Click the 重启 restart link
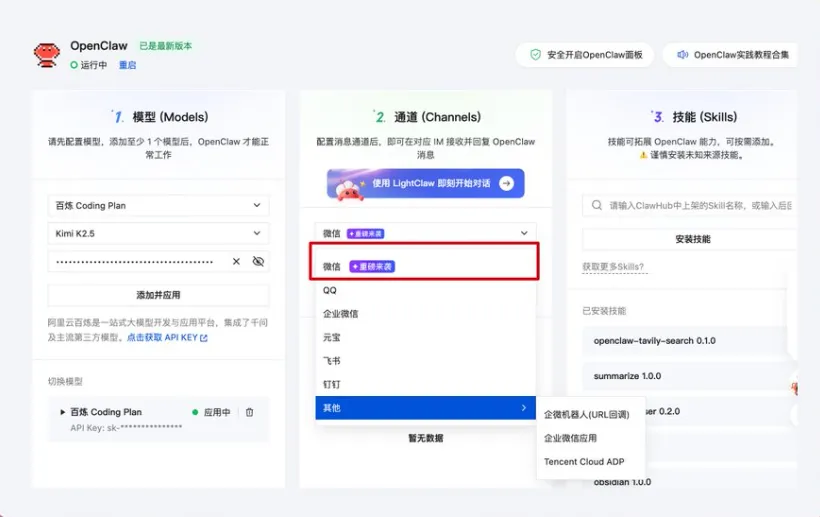 click(127, 65)
